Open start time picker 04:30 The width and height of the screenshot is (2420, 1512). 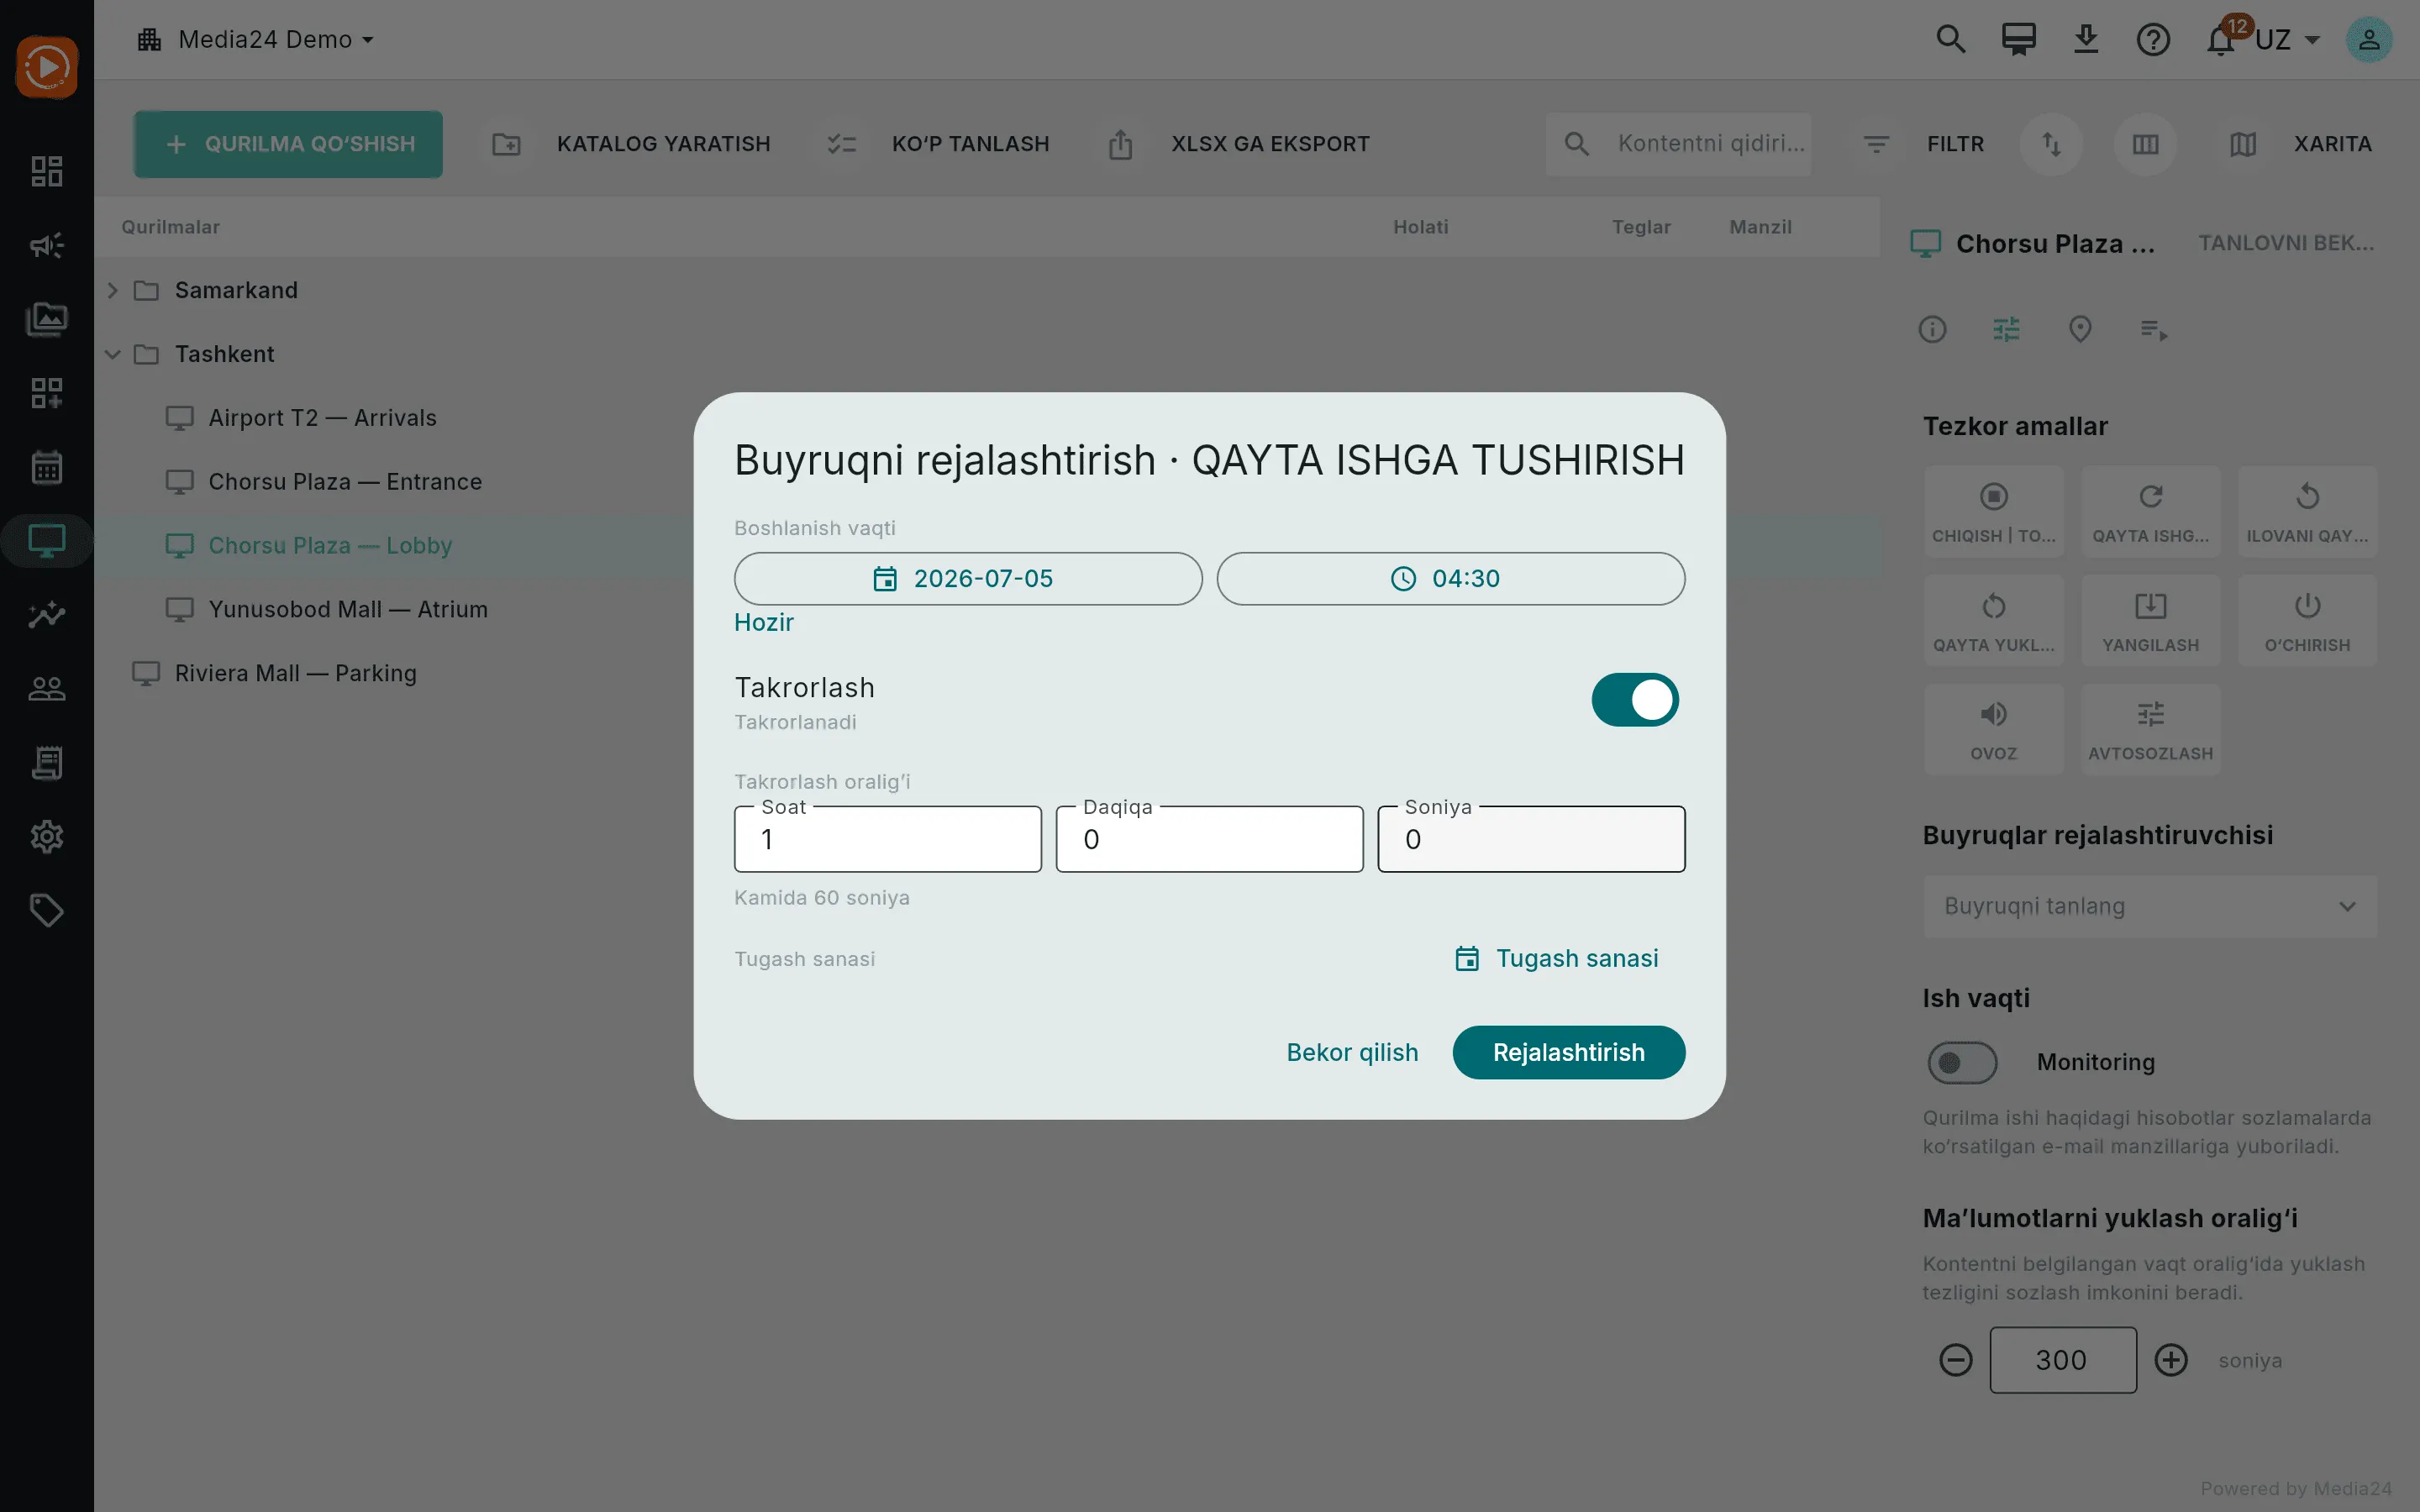1450,579
